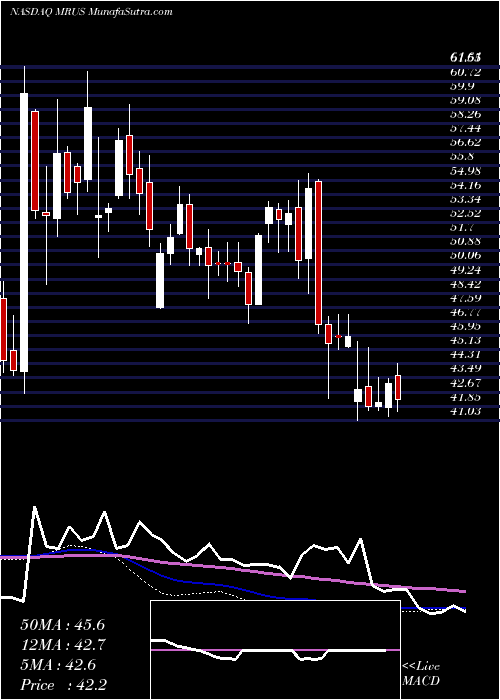
Task: Click the 52.52 price axis label
Action: pos(466,213)
